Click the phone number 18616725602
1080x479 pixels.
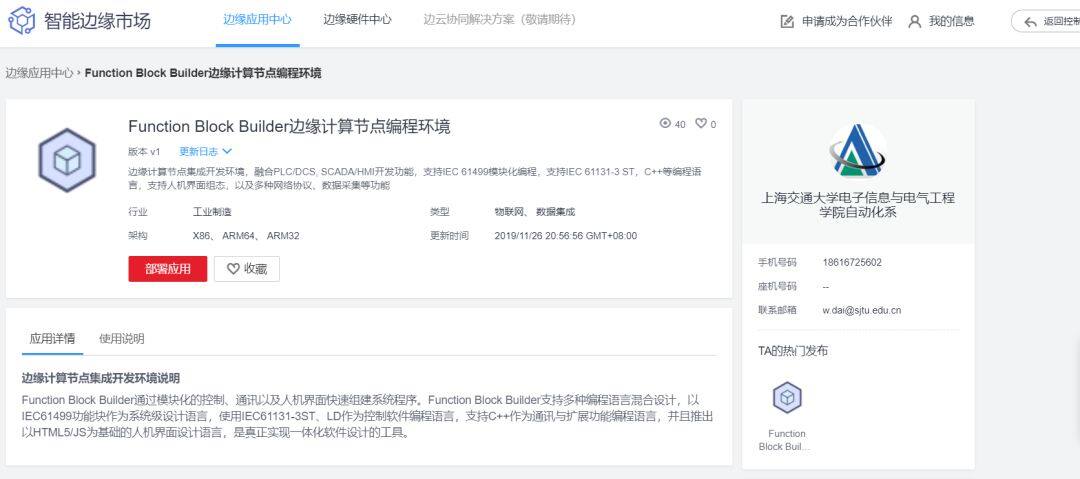(852, 263)
